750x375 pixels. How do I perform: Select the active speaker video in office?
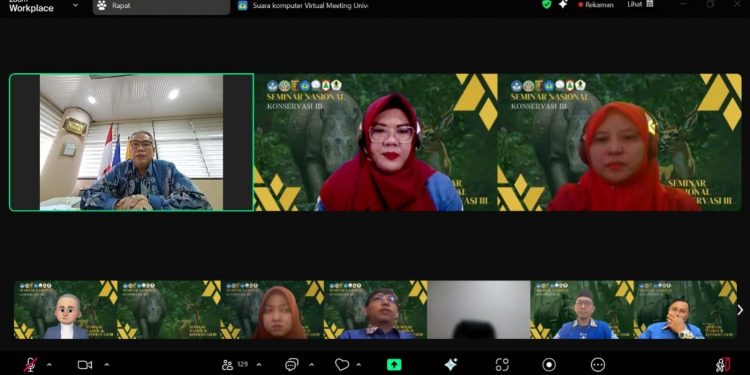coord(132,142)
